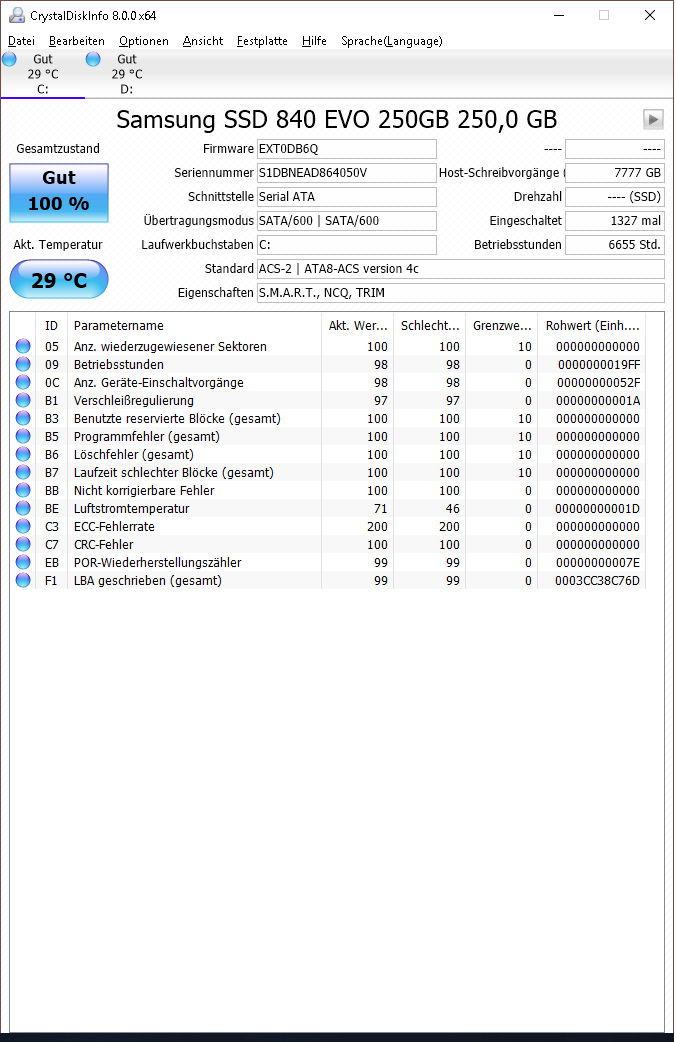The width and height of the screenshot is (676, 1042).
Task: Click status orb for attribute EB
Action: coord(23,562)
